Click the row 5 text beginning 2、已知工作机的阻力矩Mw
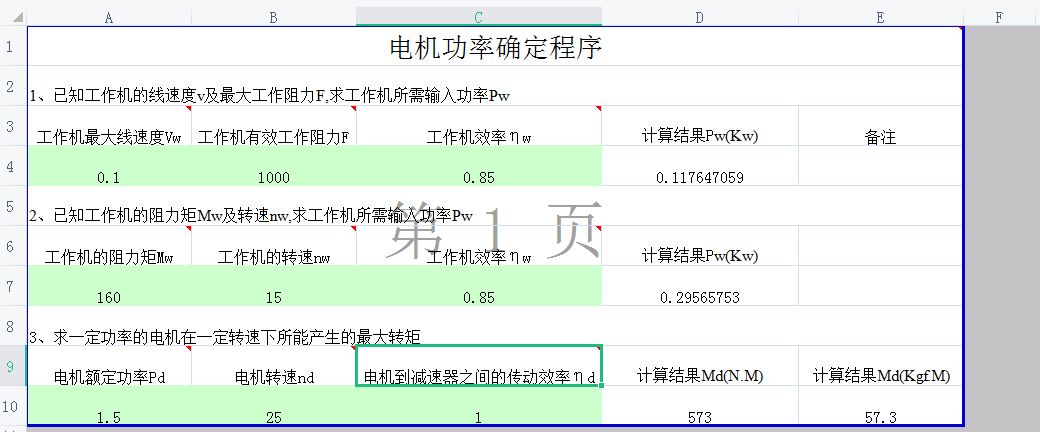This screenshot has height=432, width=1040. 251,216
